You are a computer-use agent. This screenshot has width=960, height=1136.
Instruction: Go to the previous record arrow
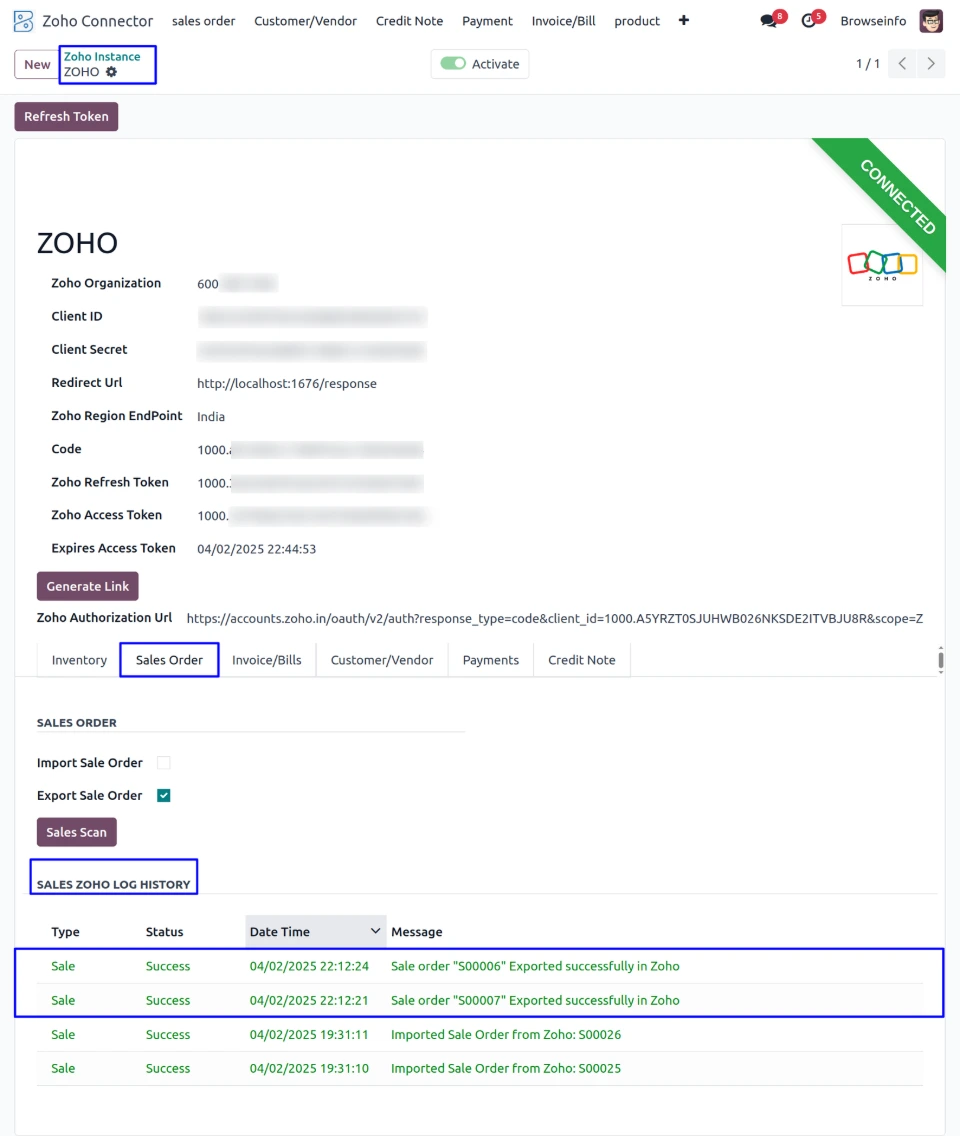(x=902, y=64)
